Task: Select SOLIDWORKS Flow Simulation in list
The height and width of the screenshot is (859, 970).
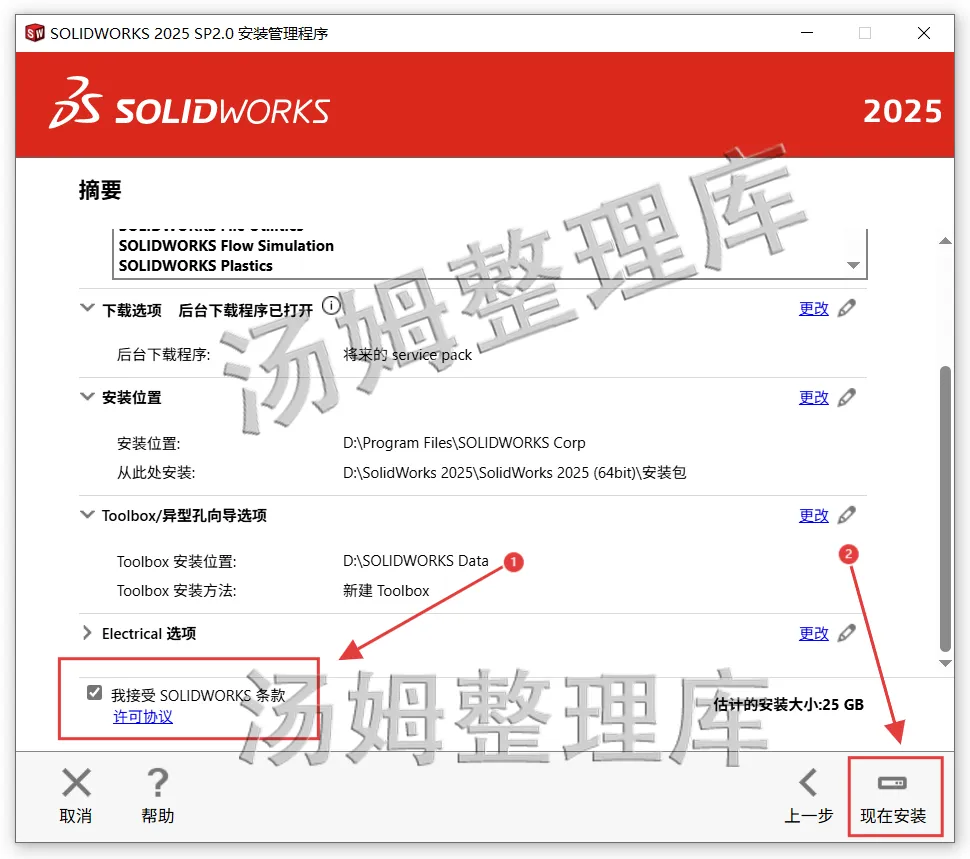Action: coord(226,246)
